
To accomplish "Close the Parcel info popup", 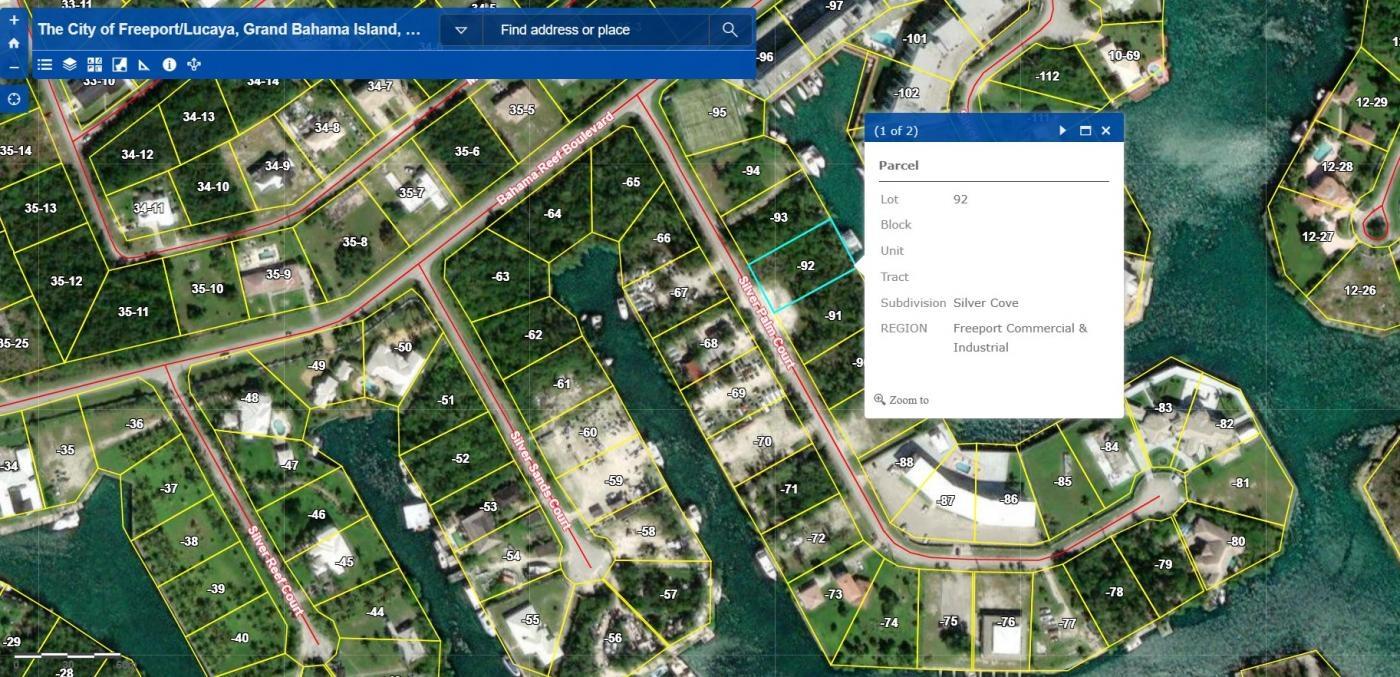I will pos(1106,131).
